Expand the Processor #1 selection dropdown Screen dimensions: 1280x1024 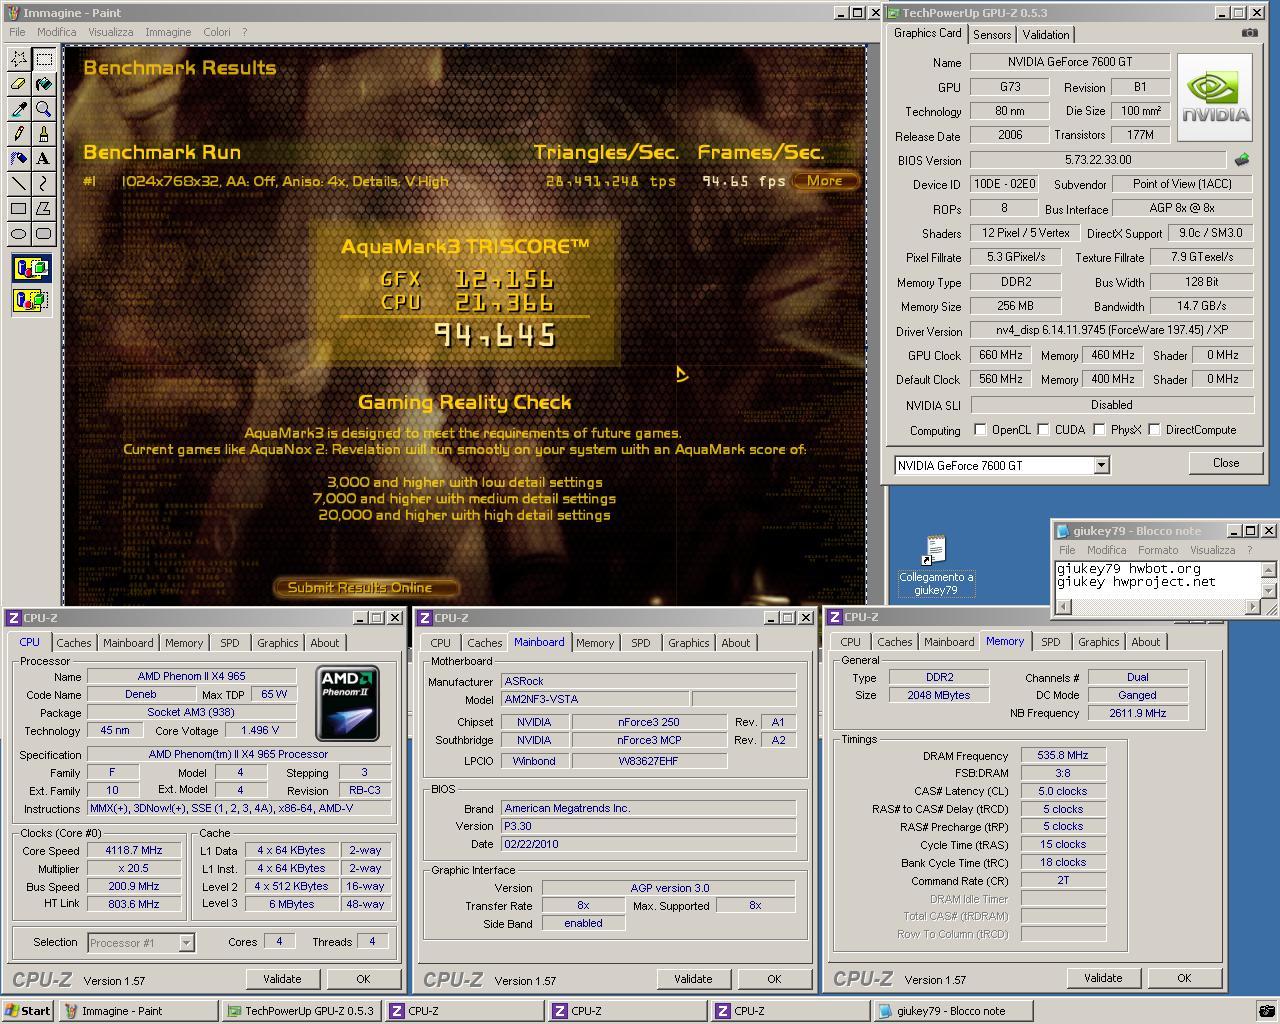click(x=186, y=942)
